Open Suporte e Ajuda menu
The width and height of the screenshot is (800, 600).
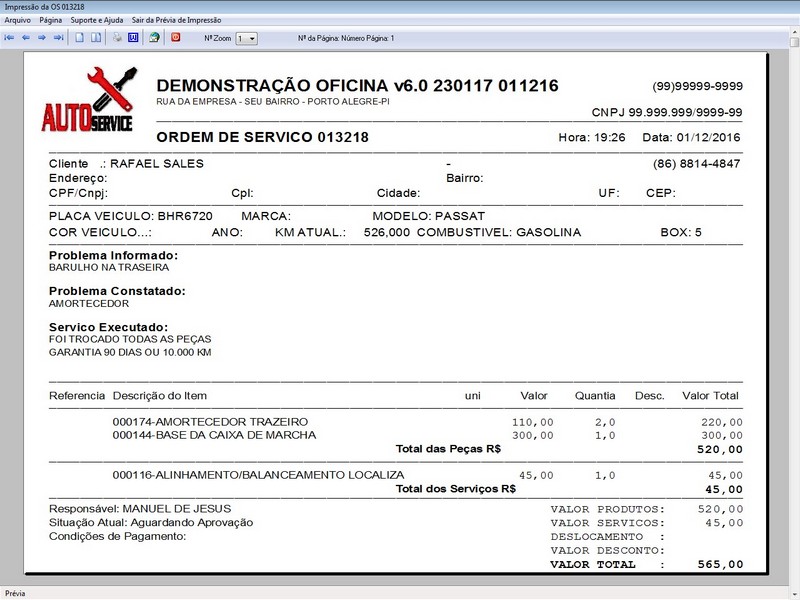click(x=97, y=20)
